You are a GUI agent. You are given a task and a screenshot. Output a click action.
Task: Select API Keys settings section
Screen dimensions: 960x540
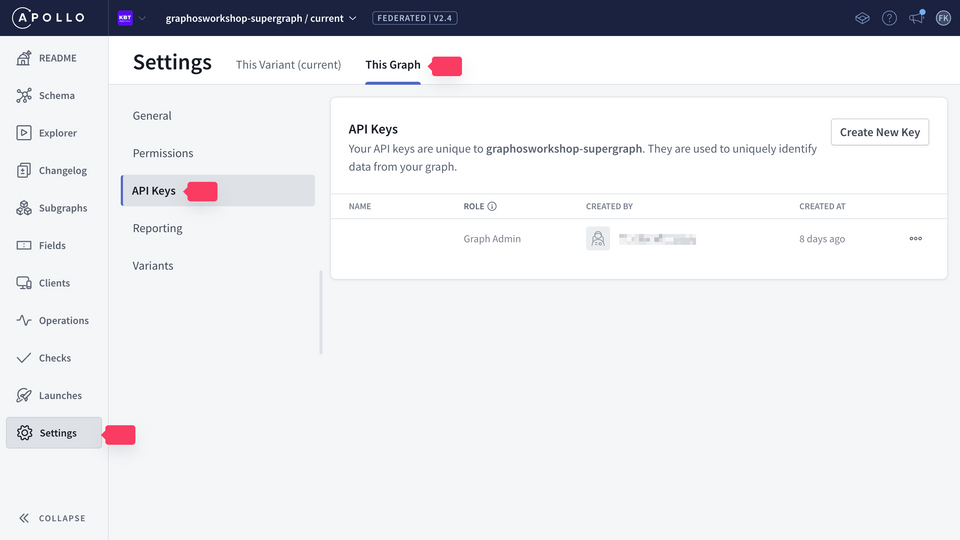(x=218, y=190)
